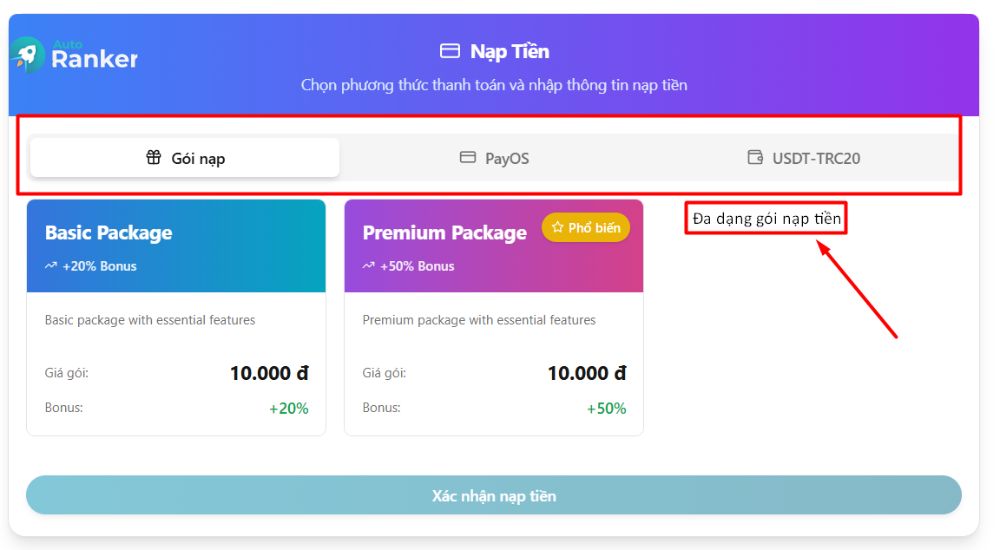This screenshot has width=1000, height=550.
Task: Select the Gói nạp tab
Action: tap(185, 158)
